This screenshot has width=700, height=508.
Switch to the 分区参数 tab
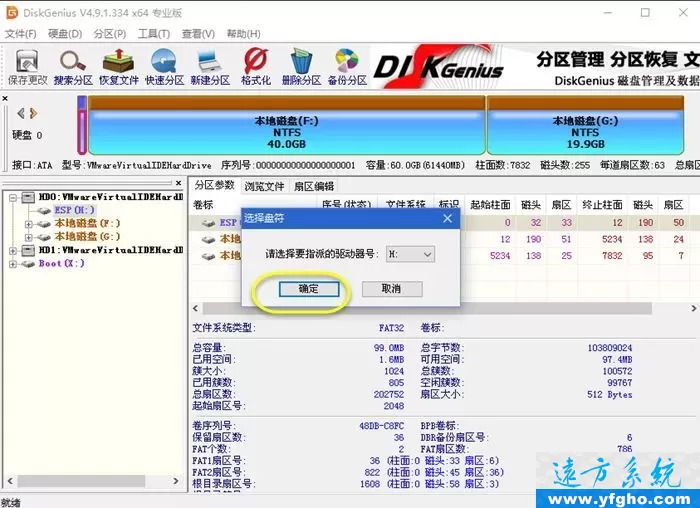click(215, 185)
